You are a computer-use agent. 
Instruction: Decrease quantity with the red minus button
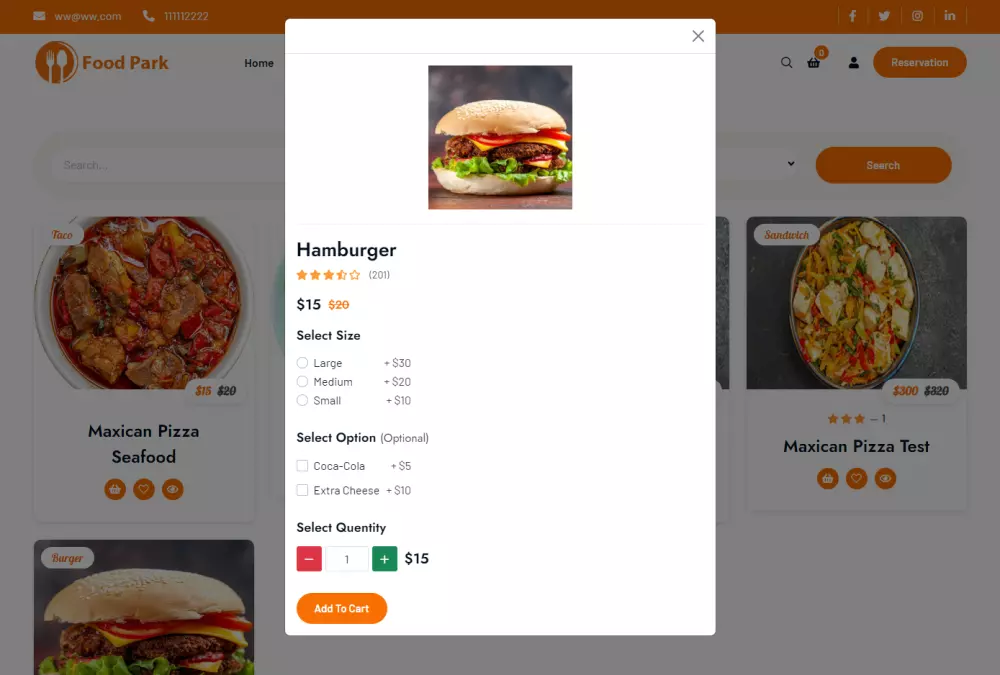(309, 559)
